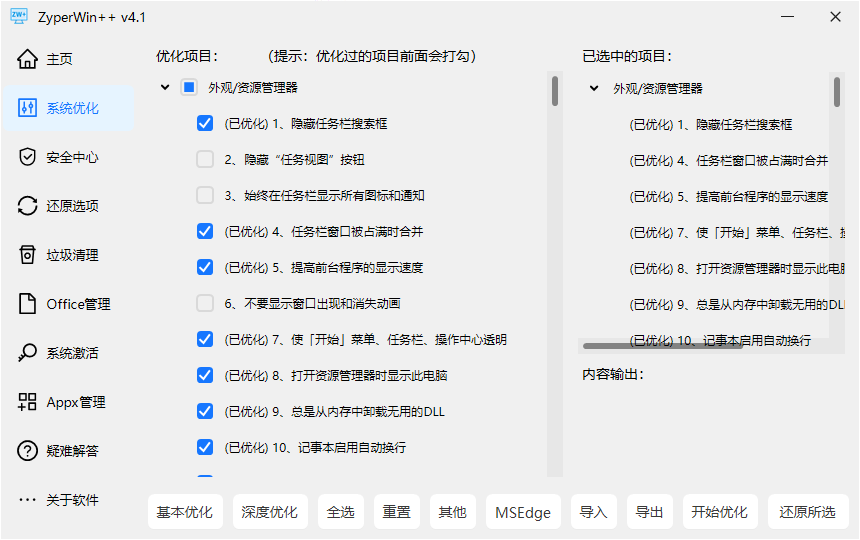The image size is (860, 540).
Task: Open 关于软件 in the sidebar
Action: [68, 500]
